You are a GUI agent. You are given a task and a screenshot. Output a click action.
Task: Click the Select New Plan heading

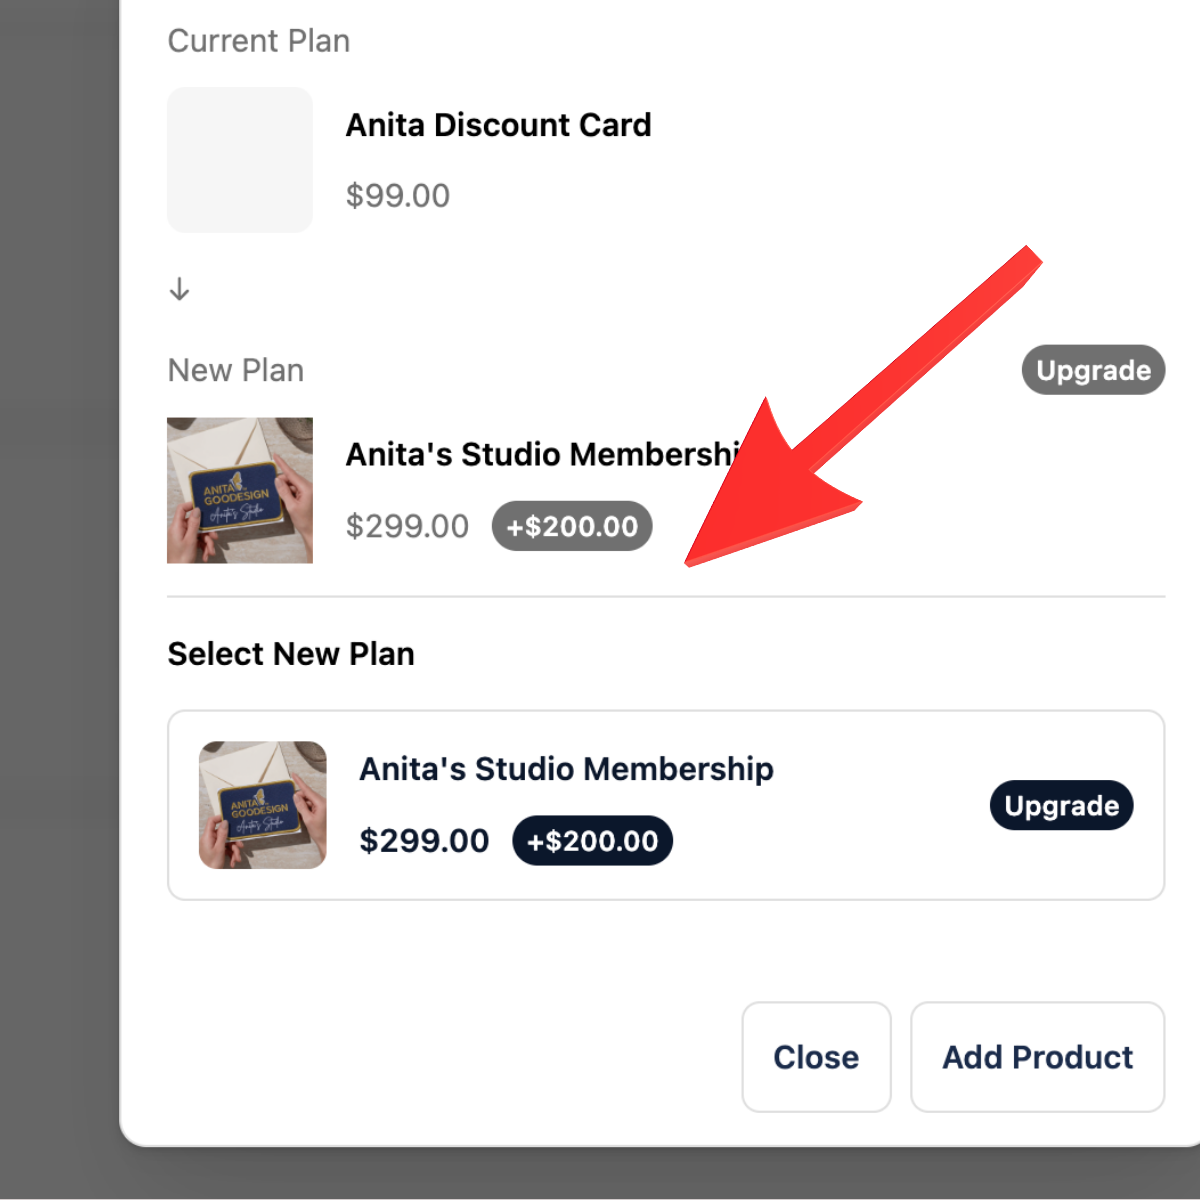click(291, 654)
